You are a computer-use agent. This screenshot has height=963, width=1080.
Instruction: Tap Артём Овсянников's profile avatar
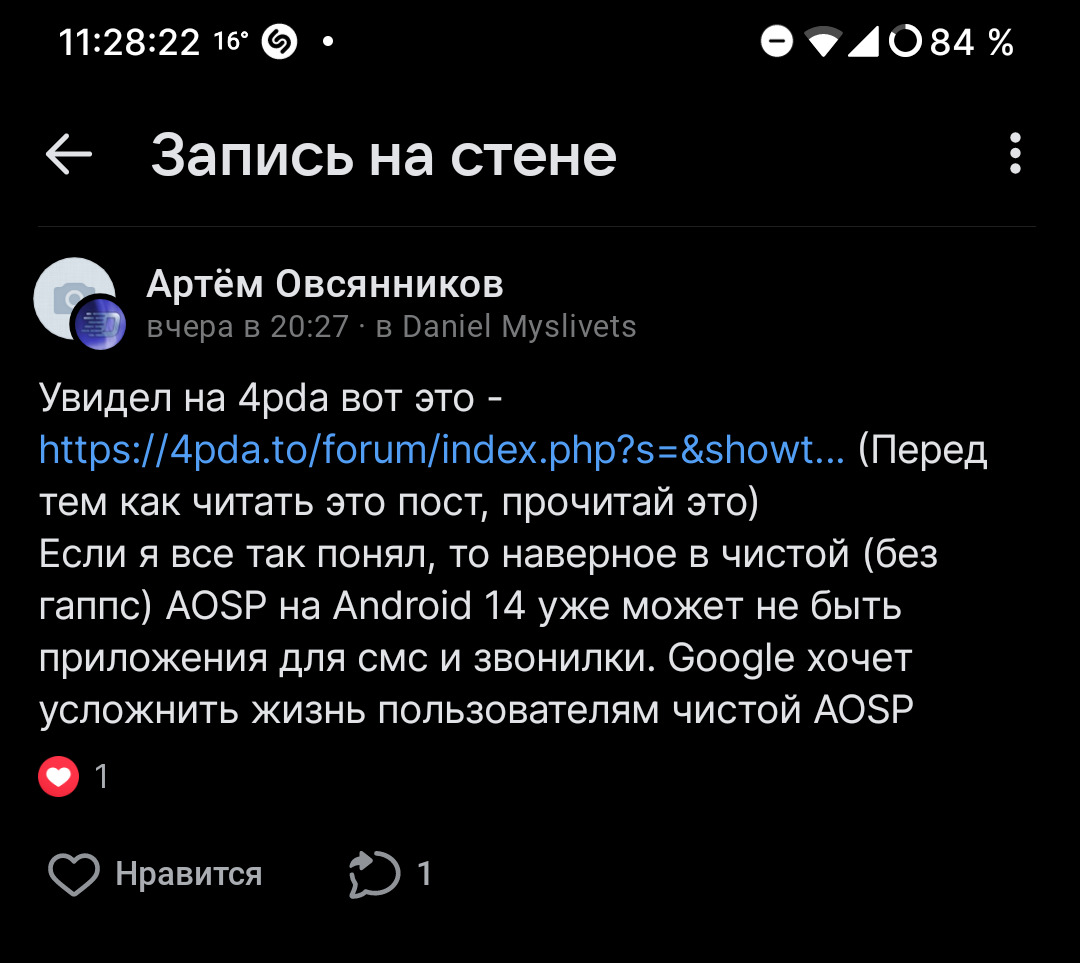tap(70, 295)
